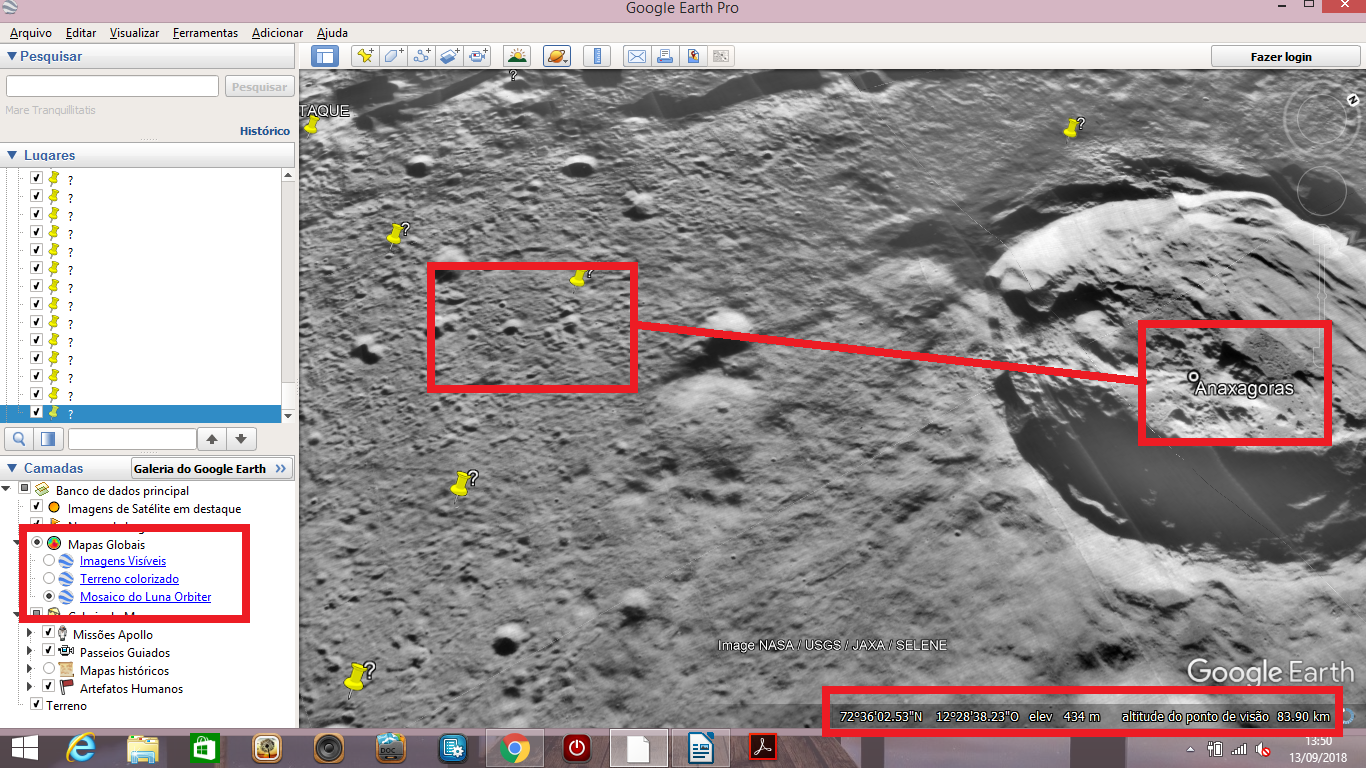Click in the main search input field
Image resolution: width=1366 pixels, height=768 pixels.
pos(112,87)
